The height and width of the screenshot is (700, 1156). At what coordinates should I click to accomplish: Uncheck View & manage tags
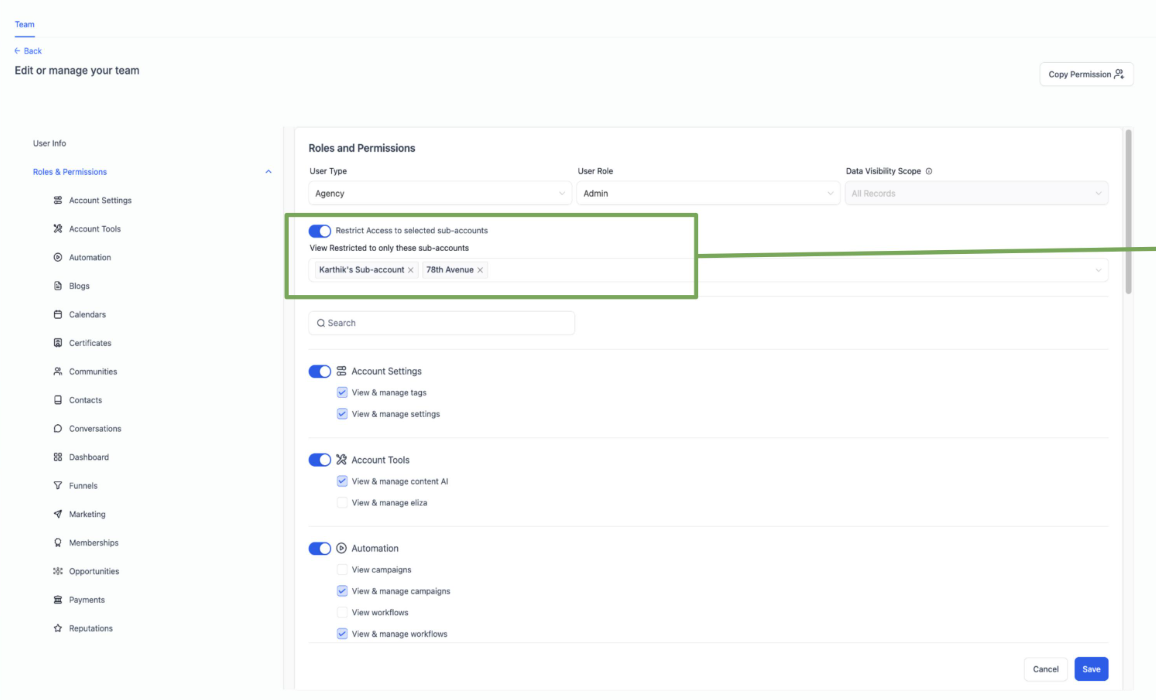tap(342, 392)
